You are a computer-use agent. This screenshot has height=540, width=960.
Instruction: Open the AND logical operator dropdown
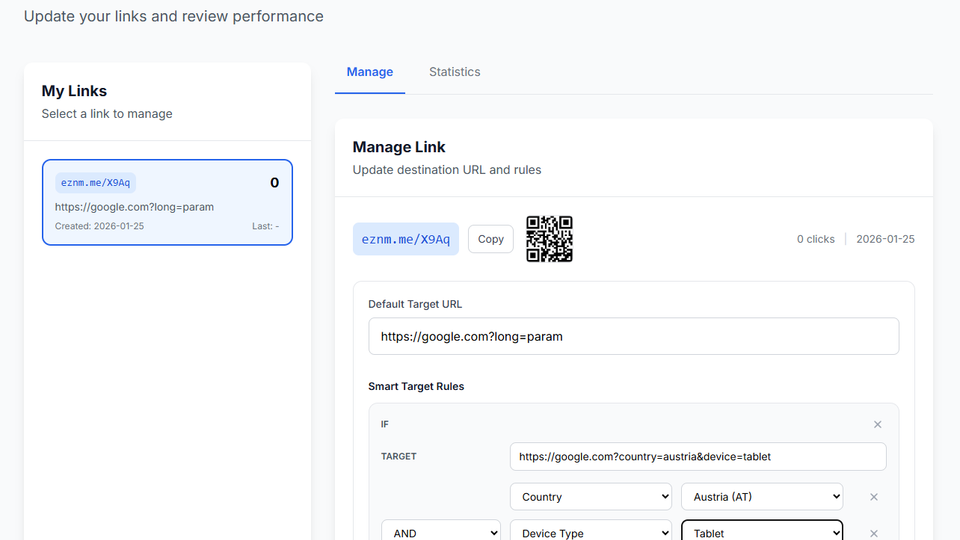440,532
